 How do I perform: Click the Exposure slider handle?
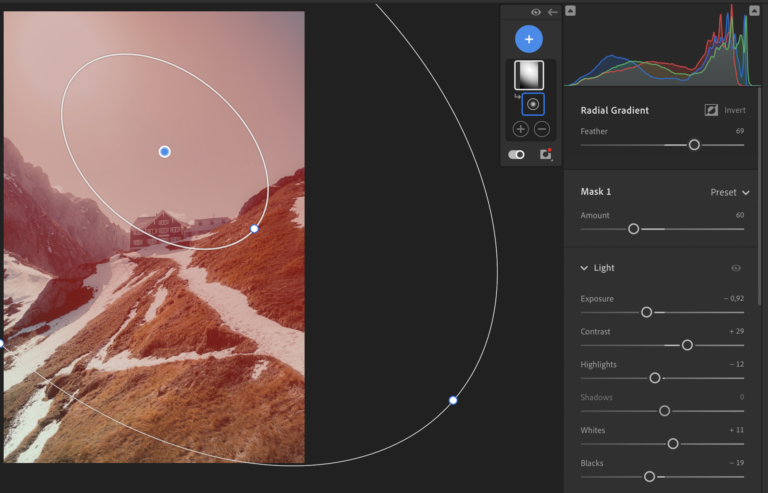point(646,312)
